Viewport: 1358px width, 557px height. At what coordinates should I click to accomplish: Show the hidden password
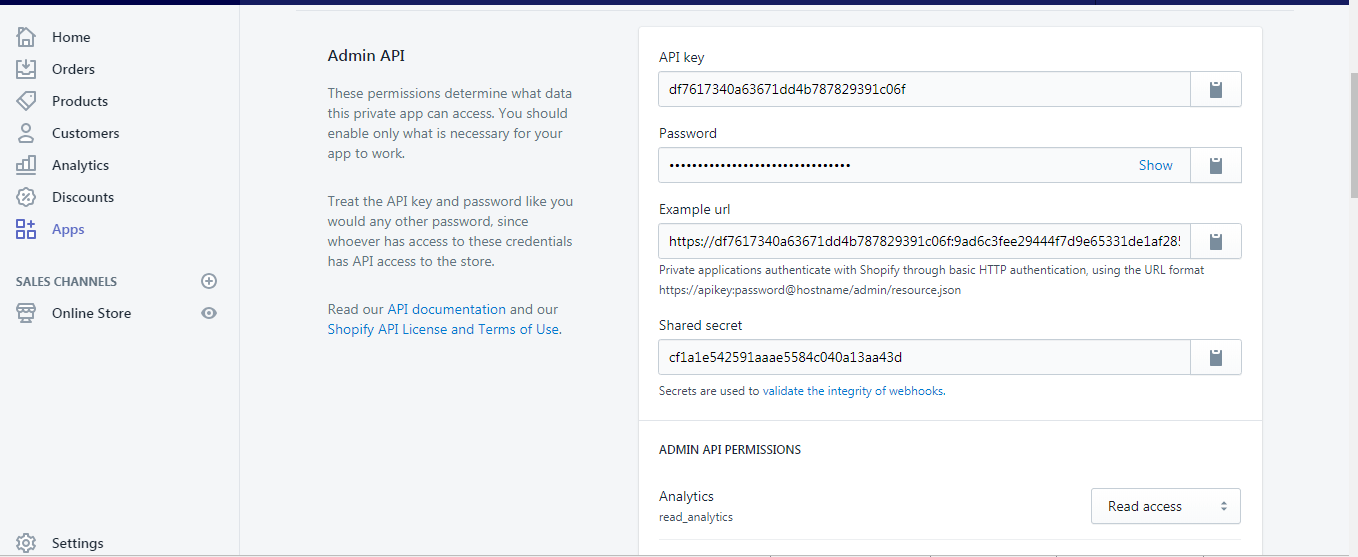point(1155,165)
